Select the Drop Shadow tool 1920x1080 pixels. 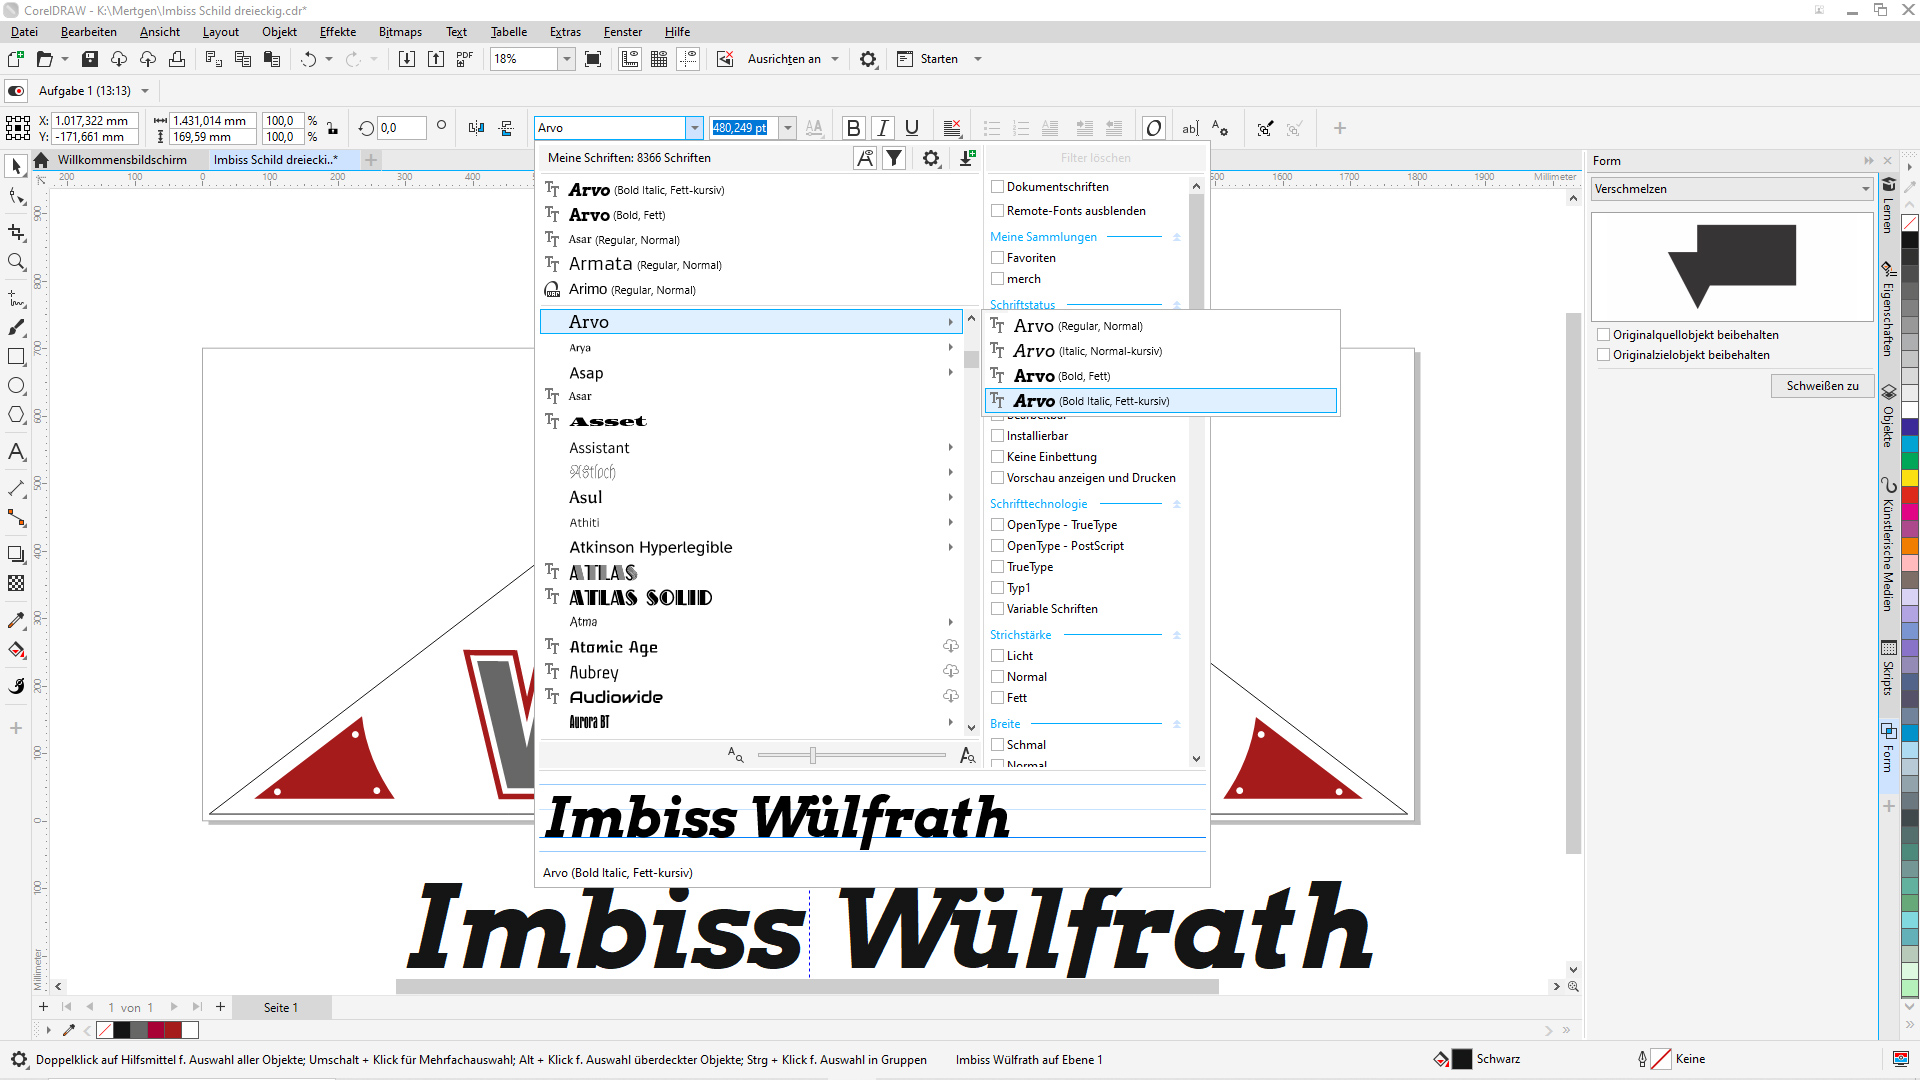click(16, 554)
